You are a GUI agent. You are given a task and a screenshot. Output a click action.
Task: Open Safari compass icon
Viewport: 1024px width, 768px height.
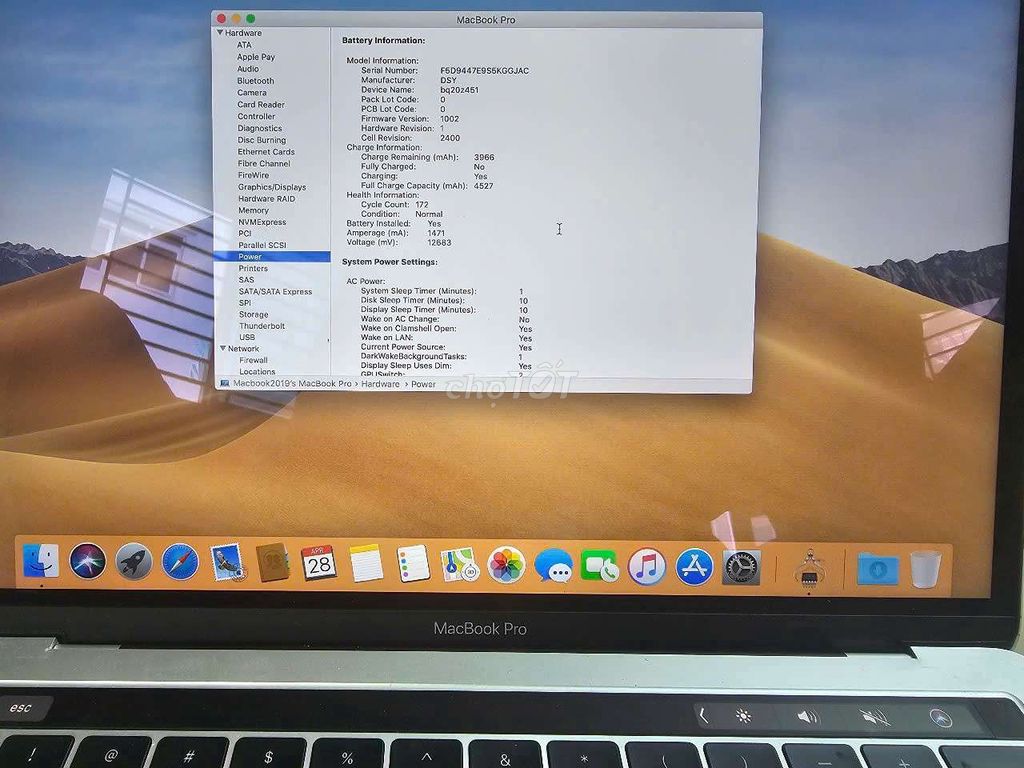click(x=180, y=562)
